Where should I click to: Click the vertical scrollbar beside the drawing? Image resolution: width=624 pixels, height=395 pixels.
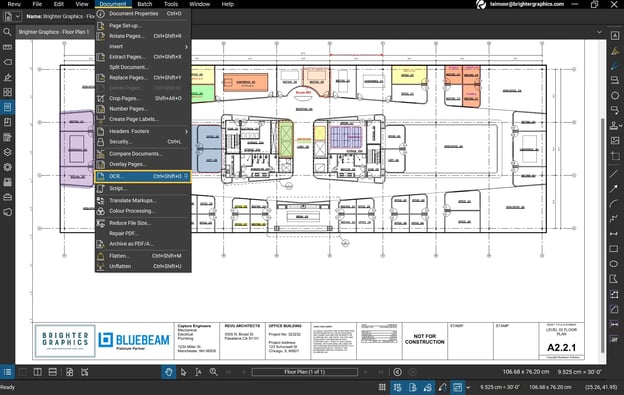coord(603,235)
